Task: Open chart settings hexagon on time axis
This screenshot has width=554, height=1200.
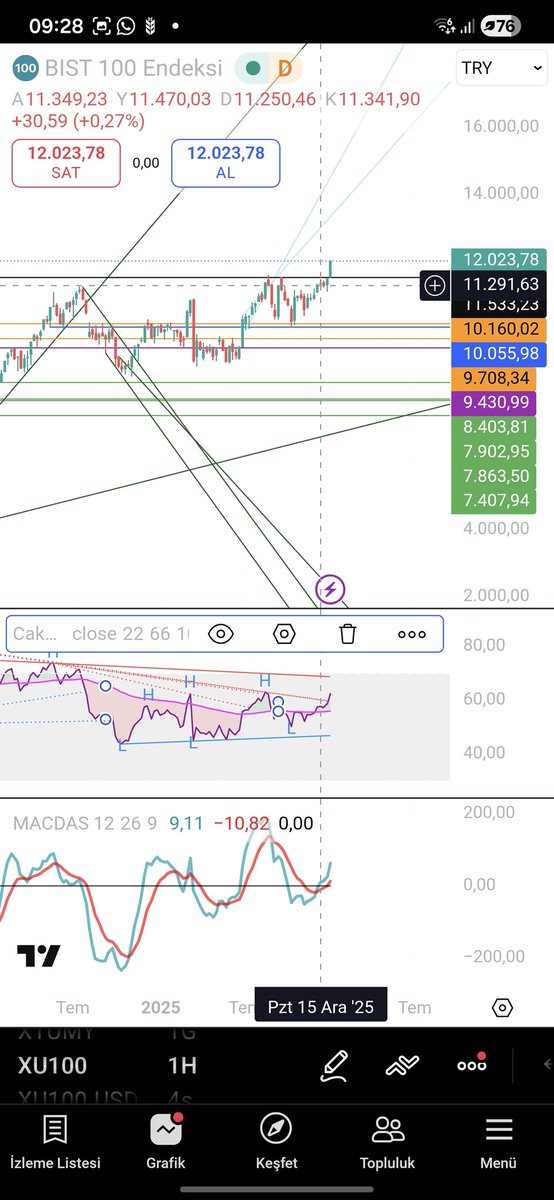Action: click(502, 1007)
